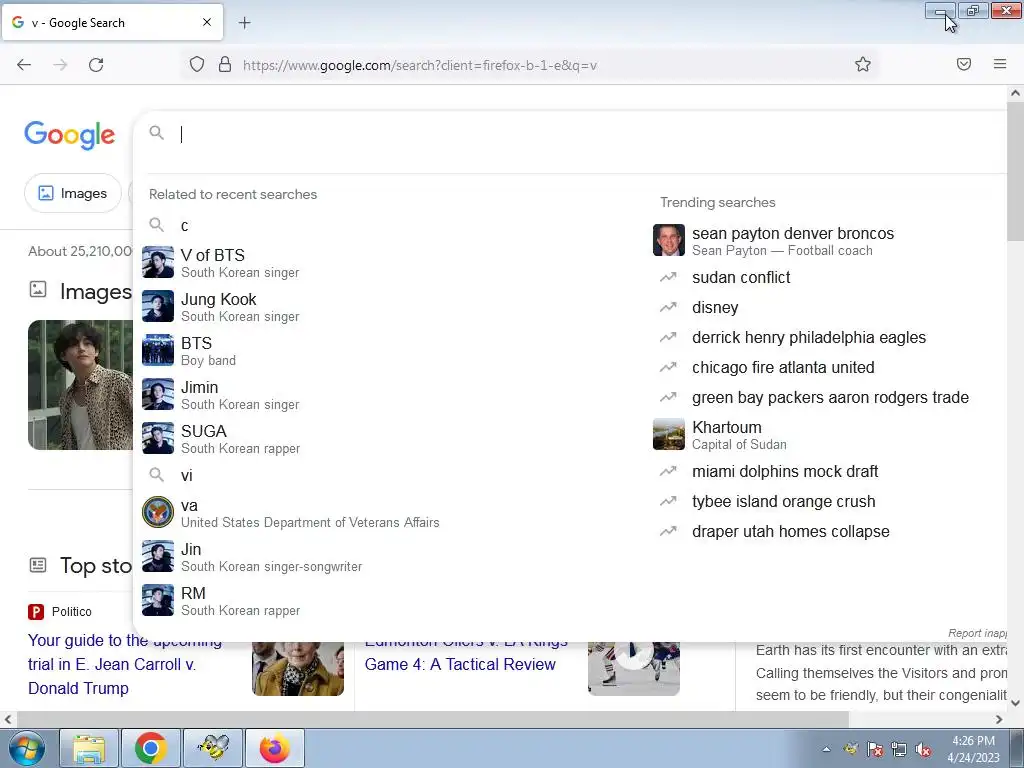Click the Veterans Affairs seal icon
This screenshot has height=768, width=1024.
coord(158,512)
